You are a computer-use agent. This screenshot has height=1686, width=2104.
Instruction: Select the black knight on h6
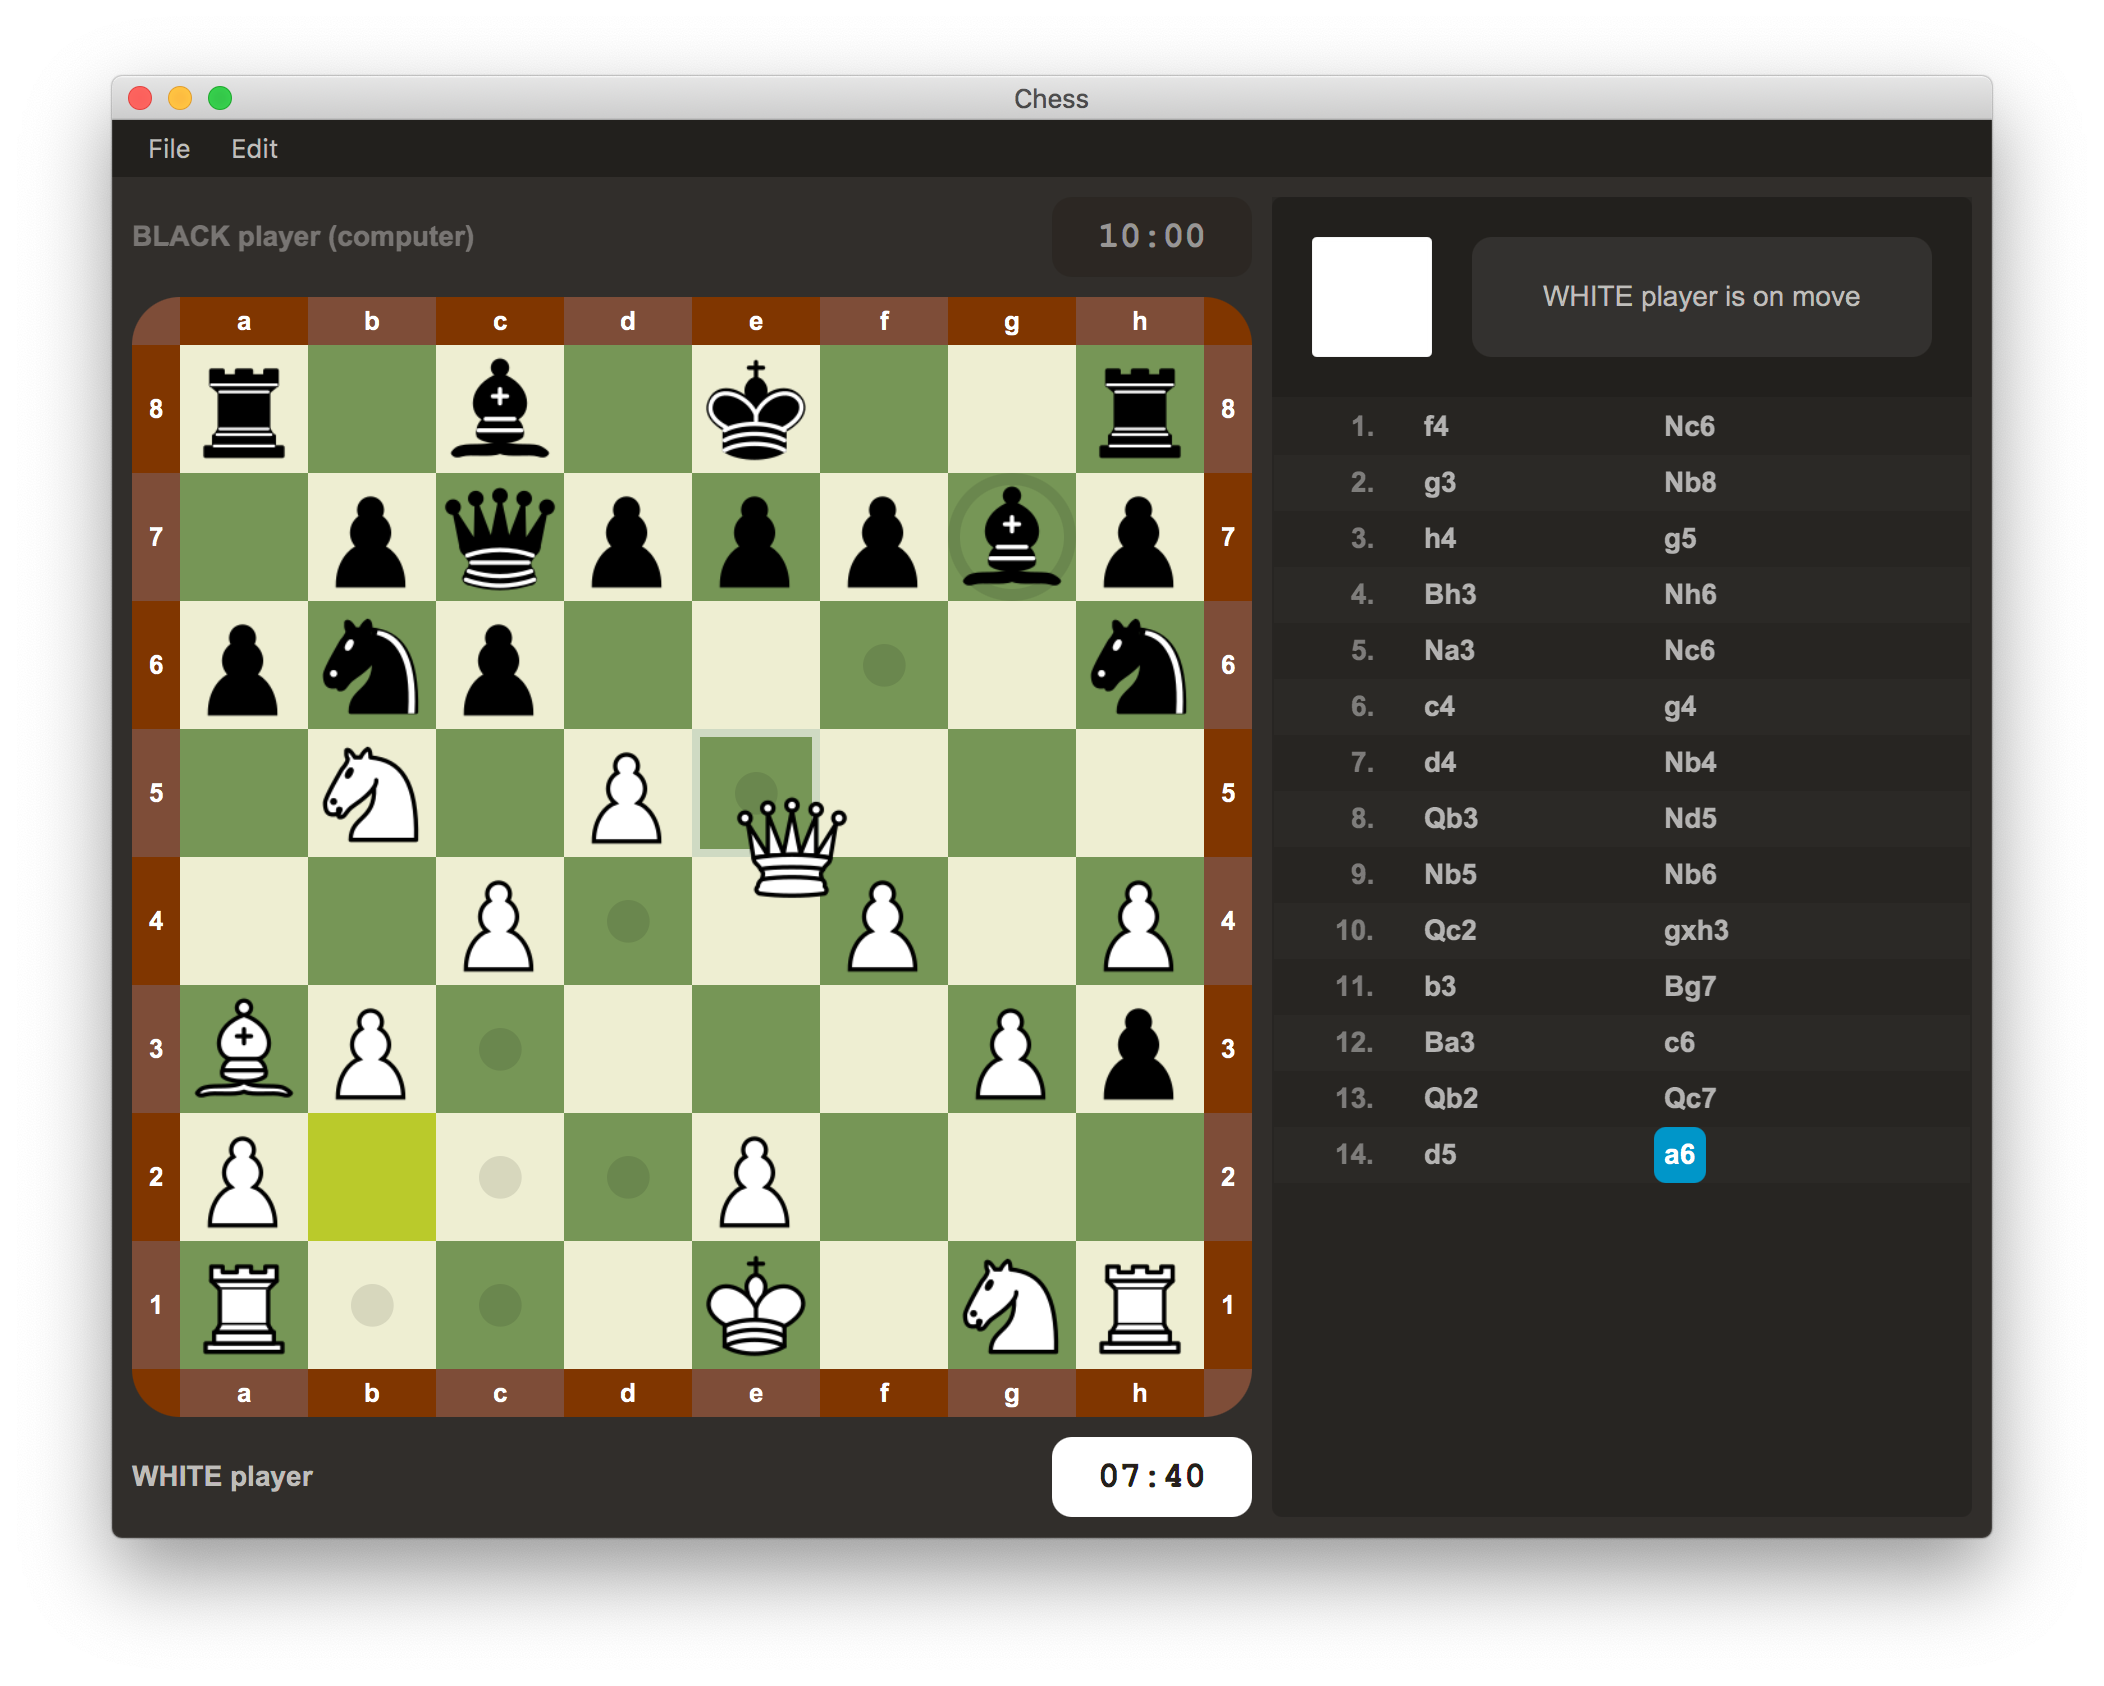pos(1139,666)
